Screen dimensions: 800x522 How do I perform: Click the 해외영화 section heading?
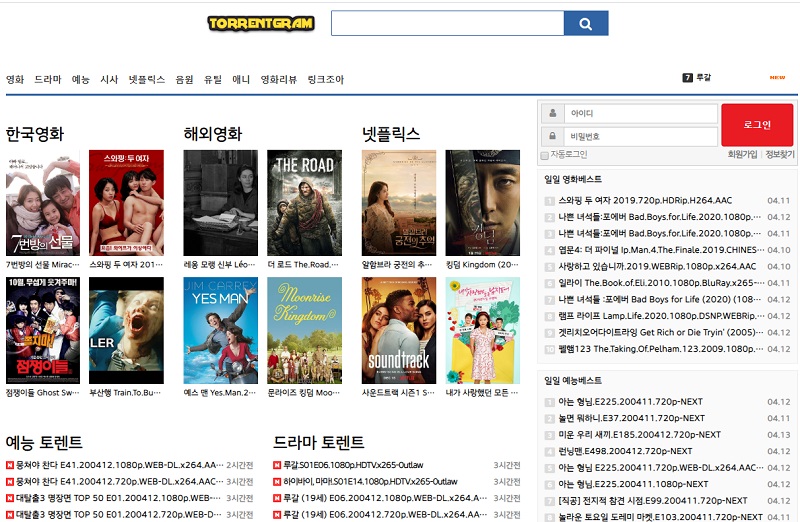coord(213,134)
